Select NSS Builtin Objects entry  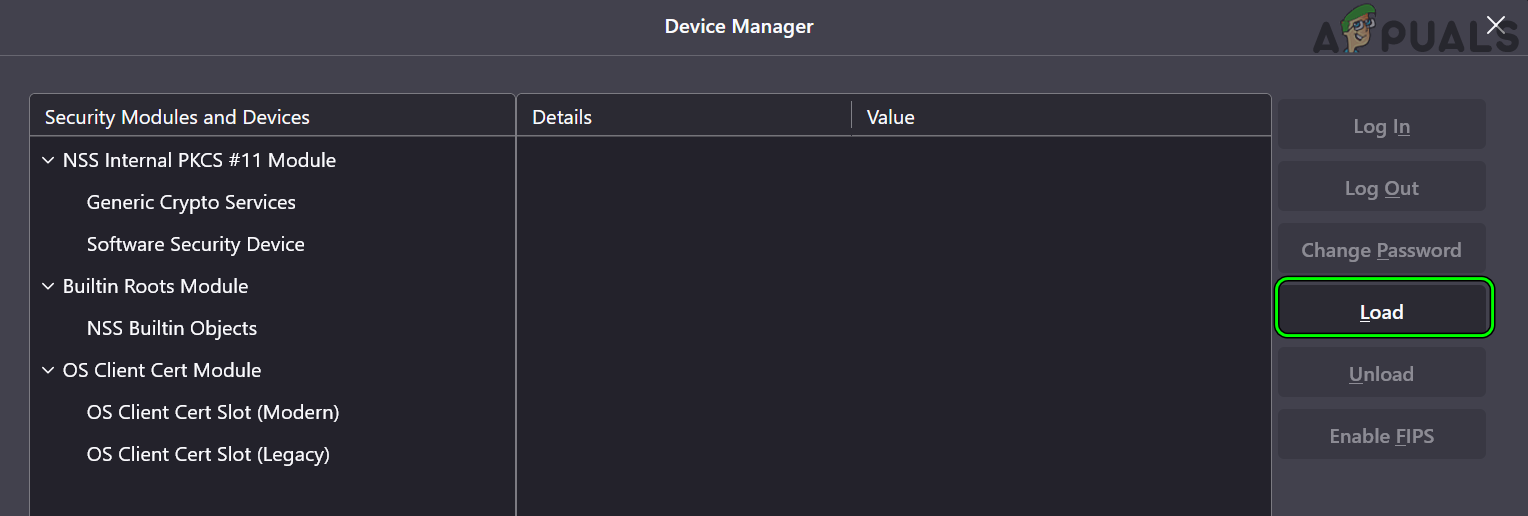tap(172, 328)
